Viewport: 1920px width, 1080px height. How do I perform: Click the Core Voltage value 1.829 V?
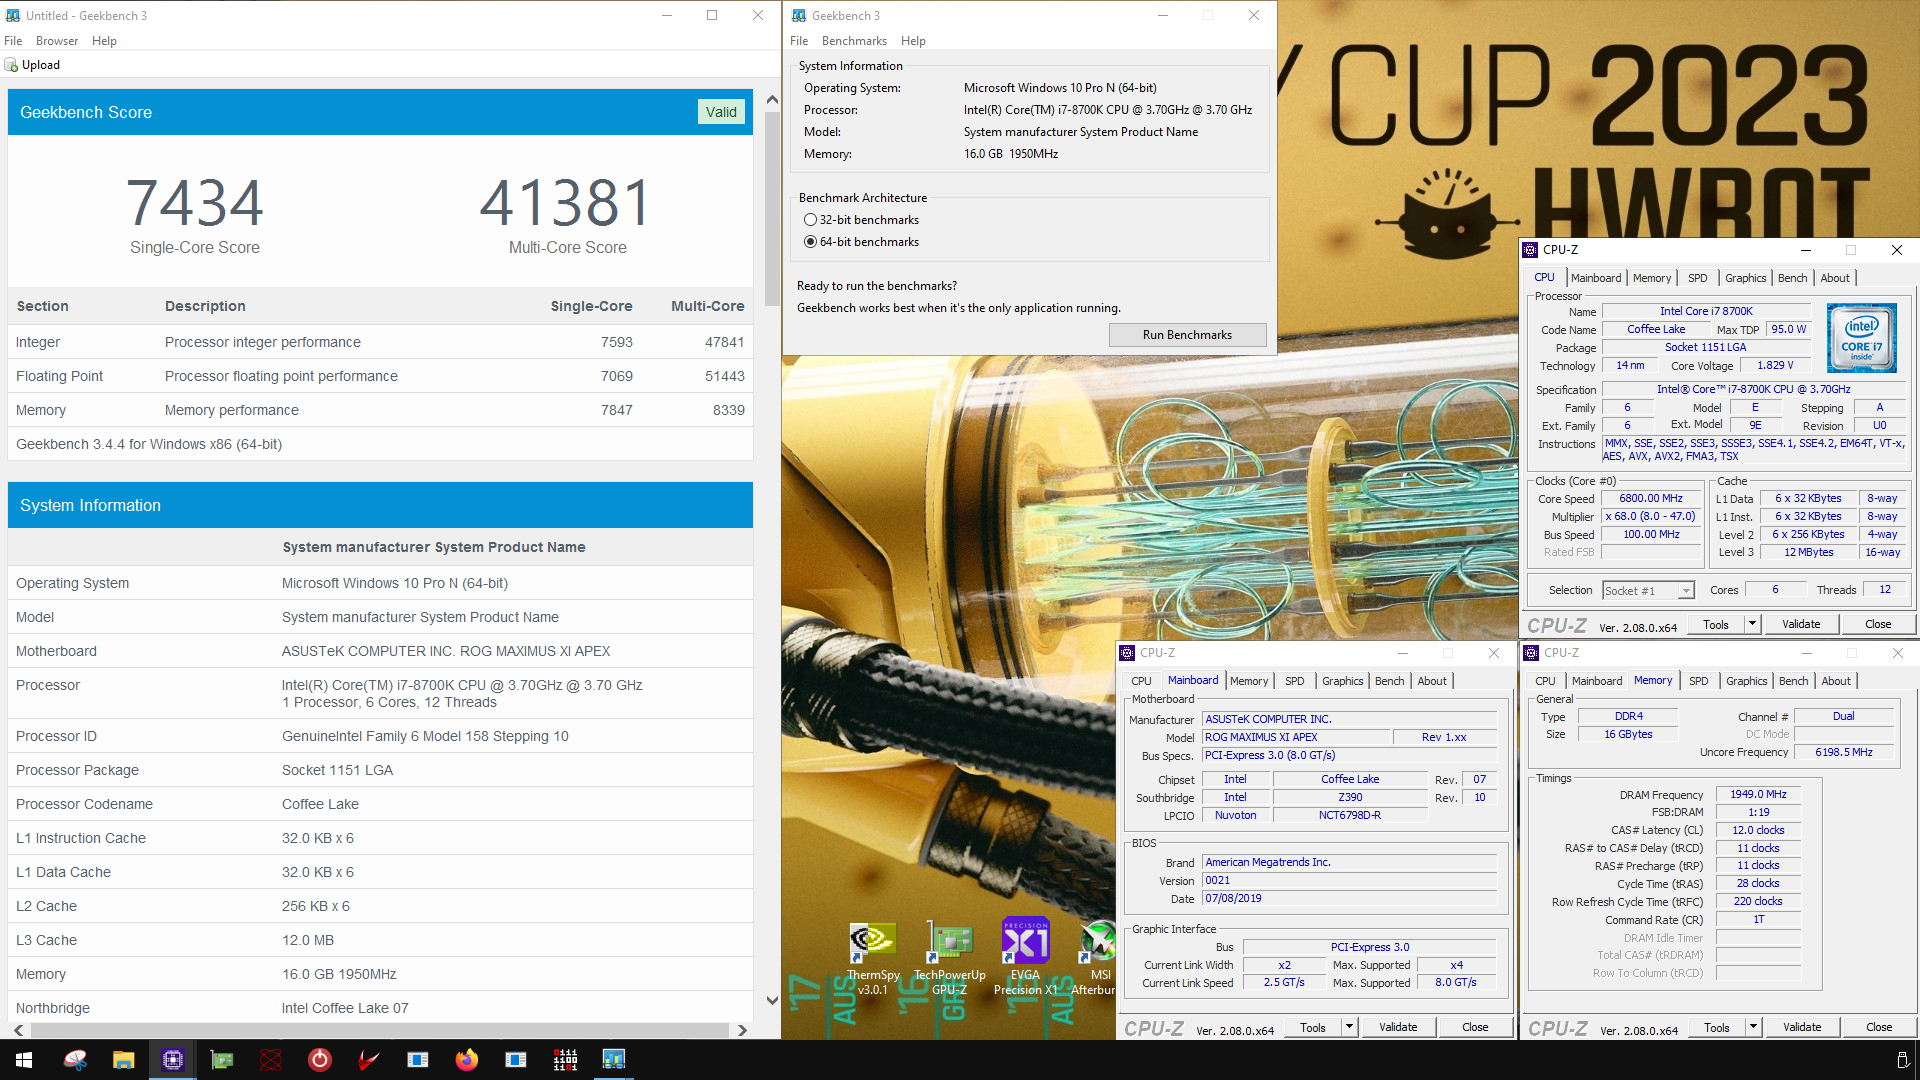point(1775,365)
